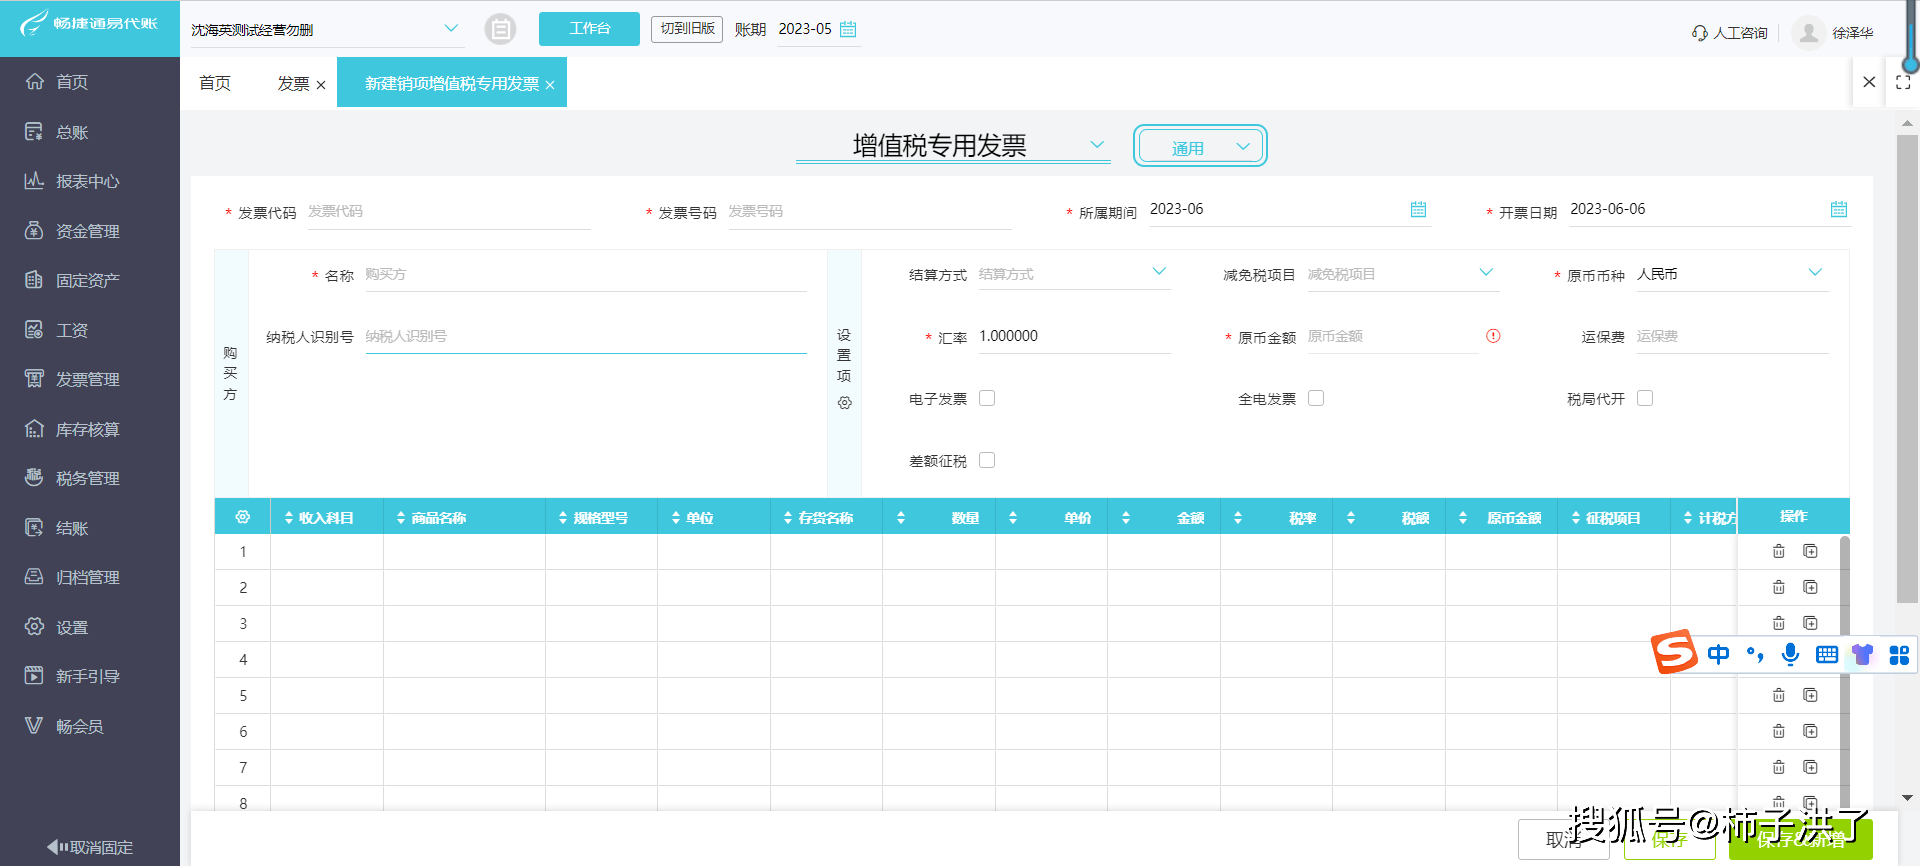Open the 开票日期 calendar picker icon
The width and height of the screenshot is (1920, 866).
pos(1838,209)
